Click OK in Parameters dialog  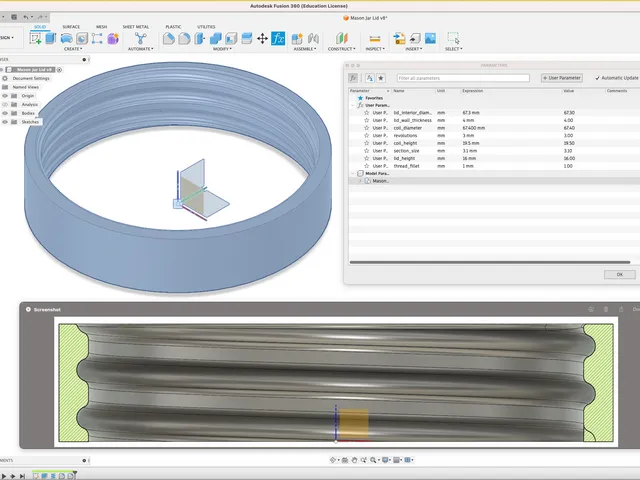620,274
